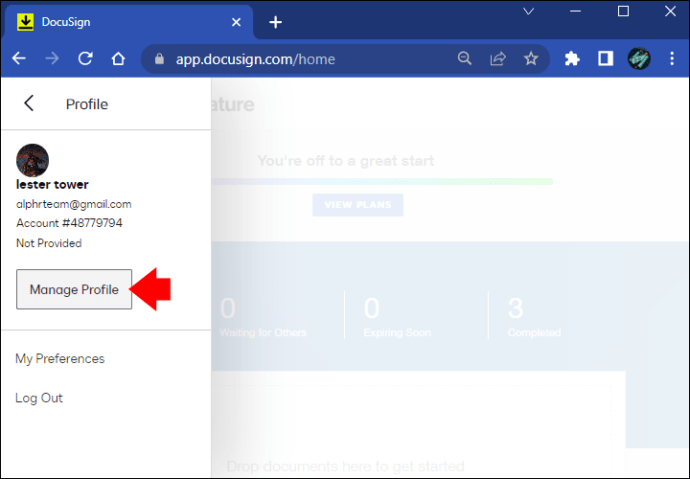Toggle the browser side panel

coord(606,59)
